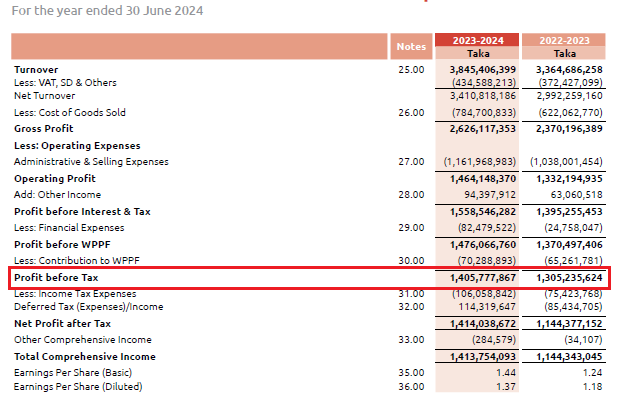Click the Administrative & Selling Expenses label
The image size is (617, 400).
point(91,161)
